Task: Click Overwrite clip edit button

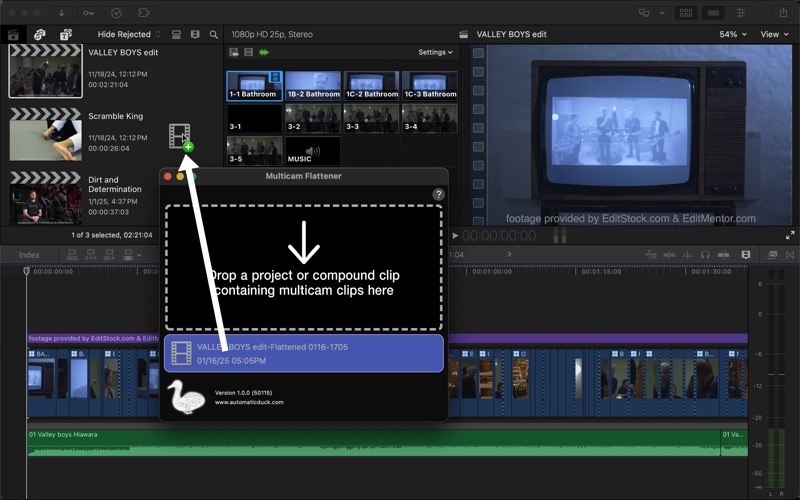Action: tap(128, 255)
